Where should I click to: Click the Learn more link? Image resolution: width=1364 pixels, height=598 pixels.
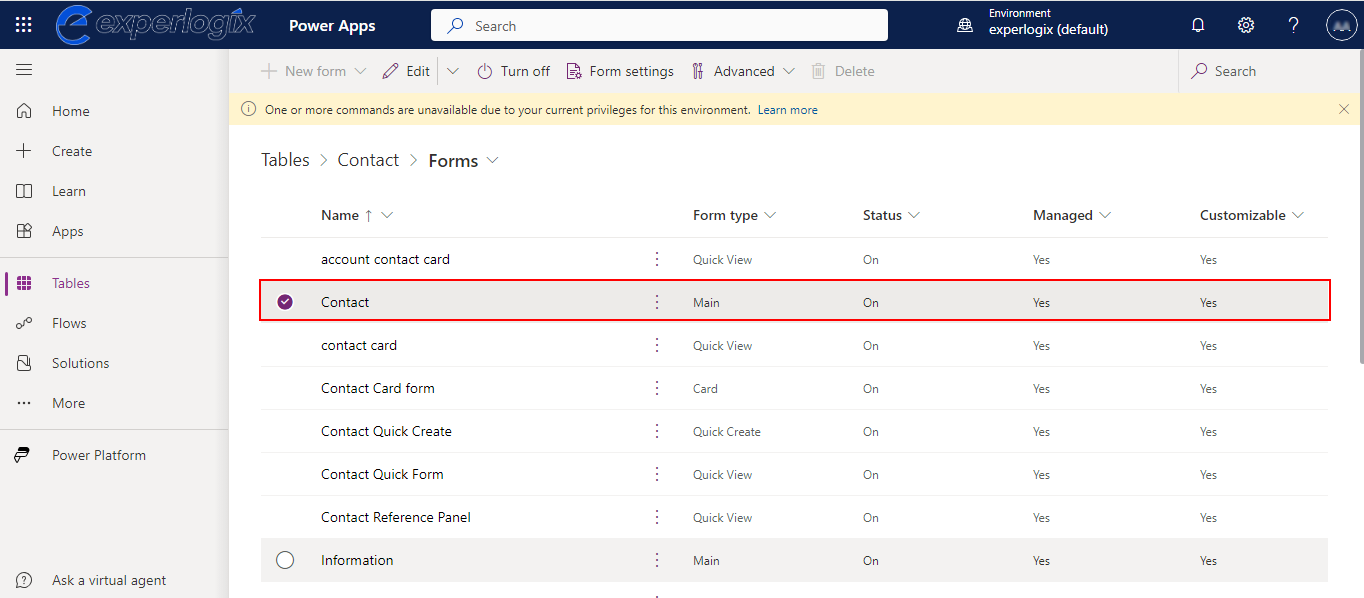pos(787,110)
